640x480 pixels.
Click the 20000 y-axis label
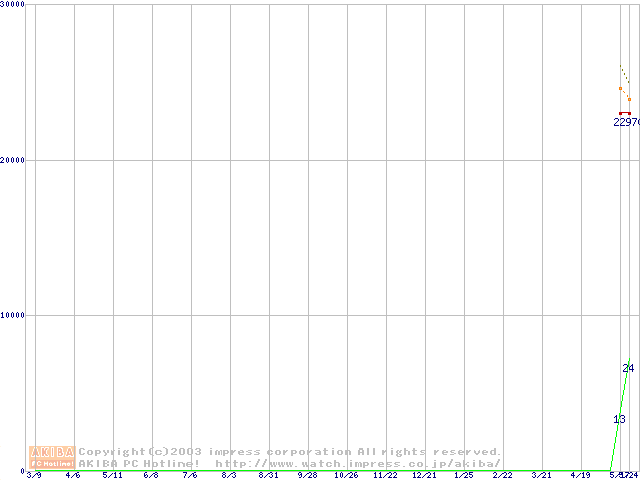[15, 160]
